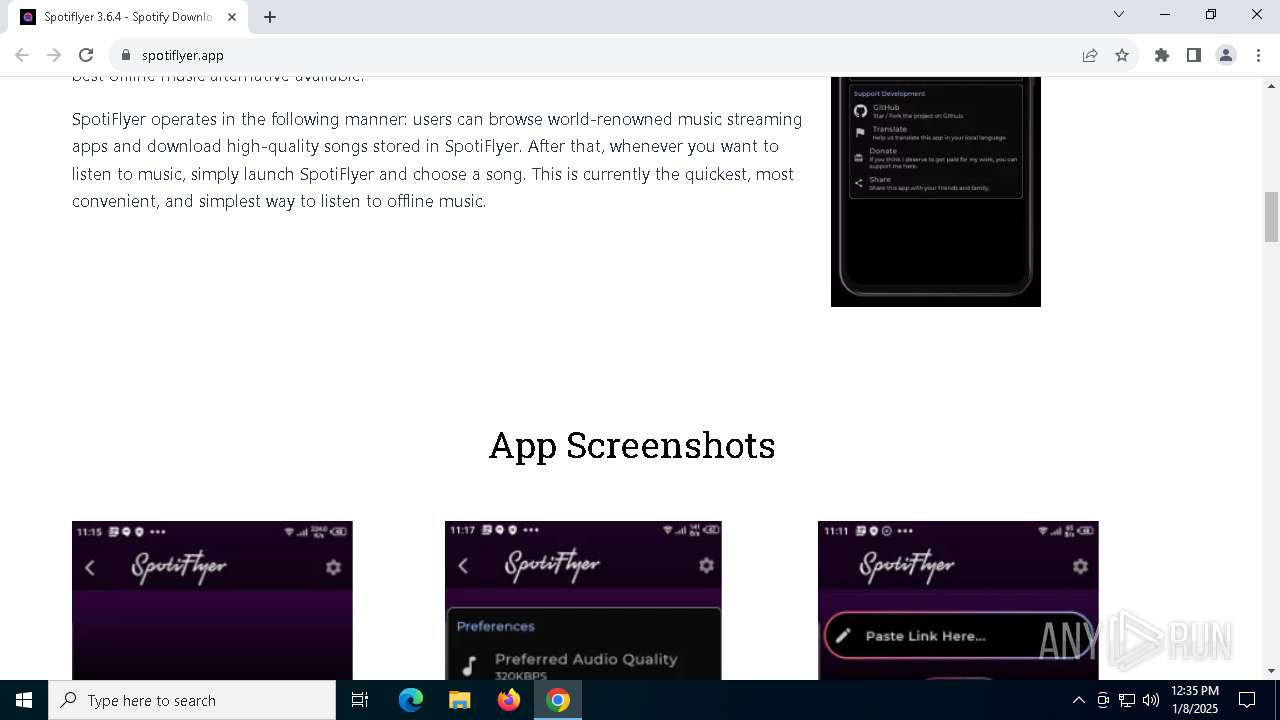
Task: Expand tab search chevron in title bar
Action: pos(1119,14)
